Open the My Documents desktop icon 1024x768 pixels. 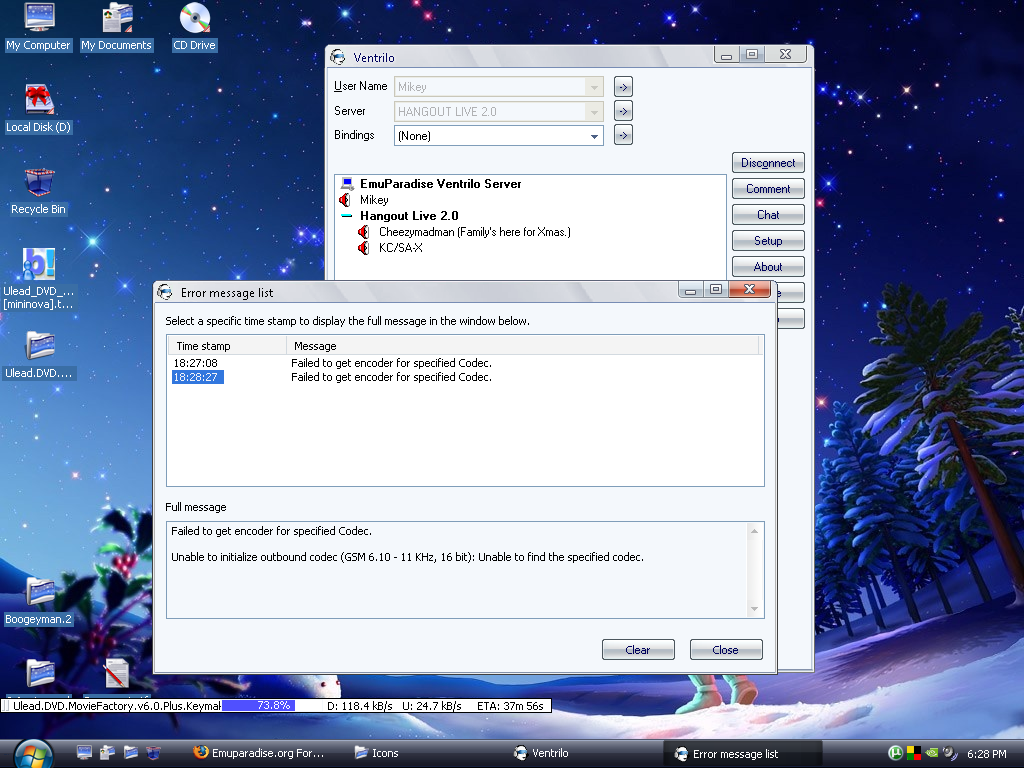click(116, 26)
